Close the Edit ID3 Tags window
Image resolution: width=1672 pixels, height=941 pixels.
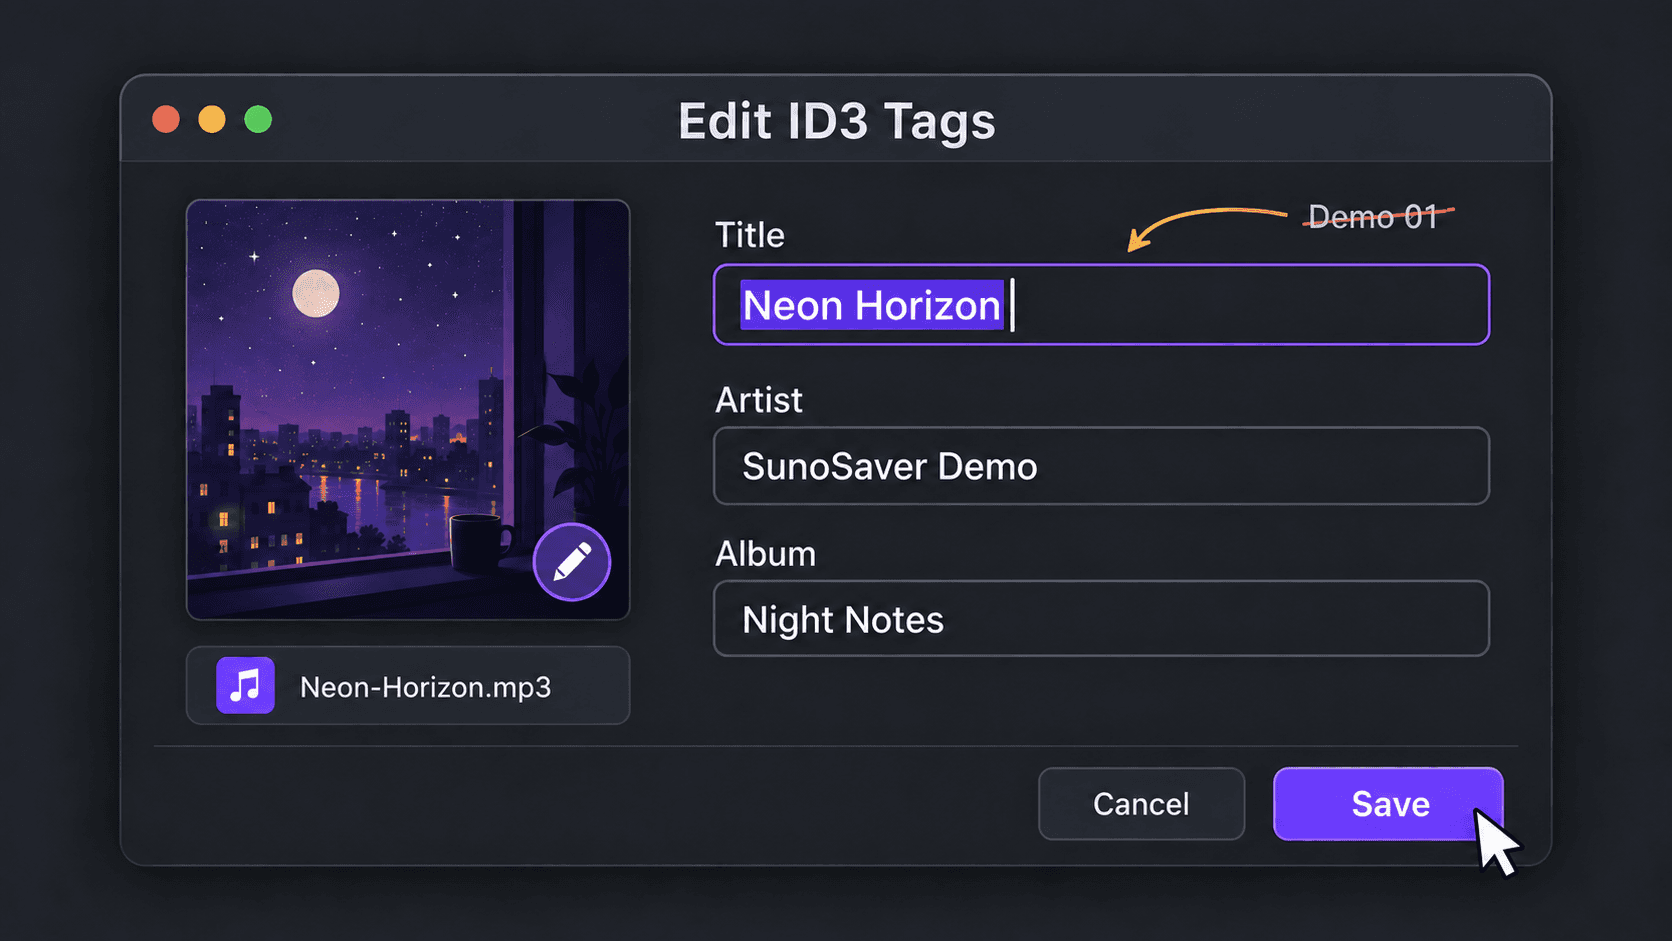click(x=166, y=119)
